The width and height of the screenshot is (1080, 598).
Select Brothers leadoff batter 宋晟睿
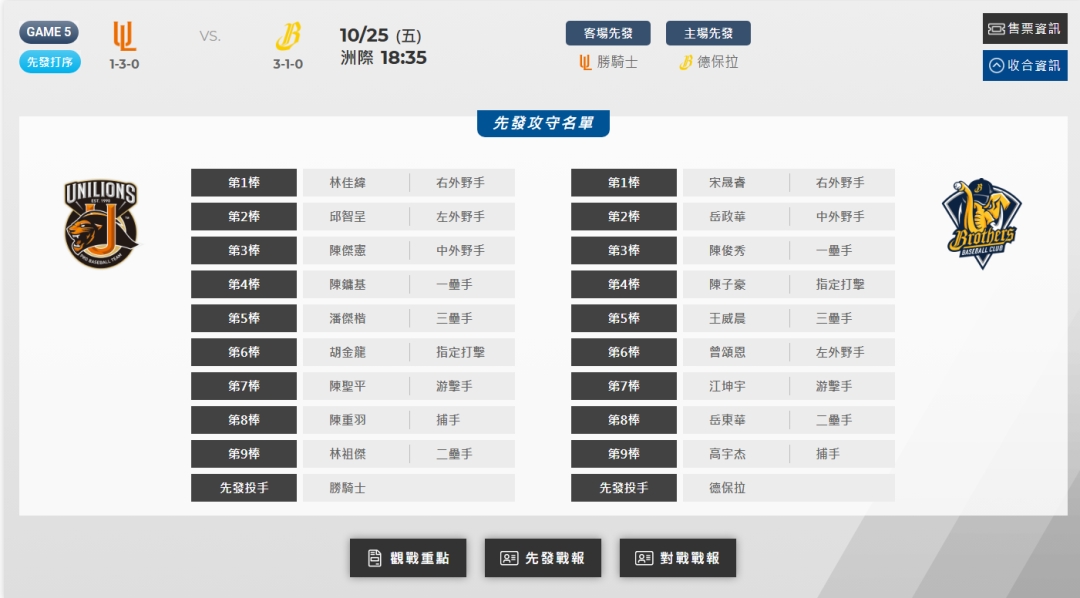coord(727,183)
